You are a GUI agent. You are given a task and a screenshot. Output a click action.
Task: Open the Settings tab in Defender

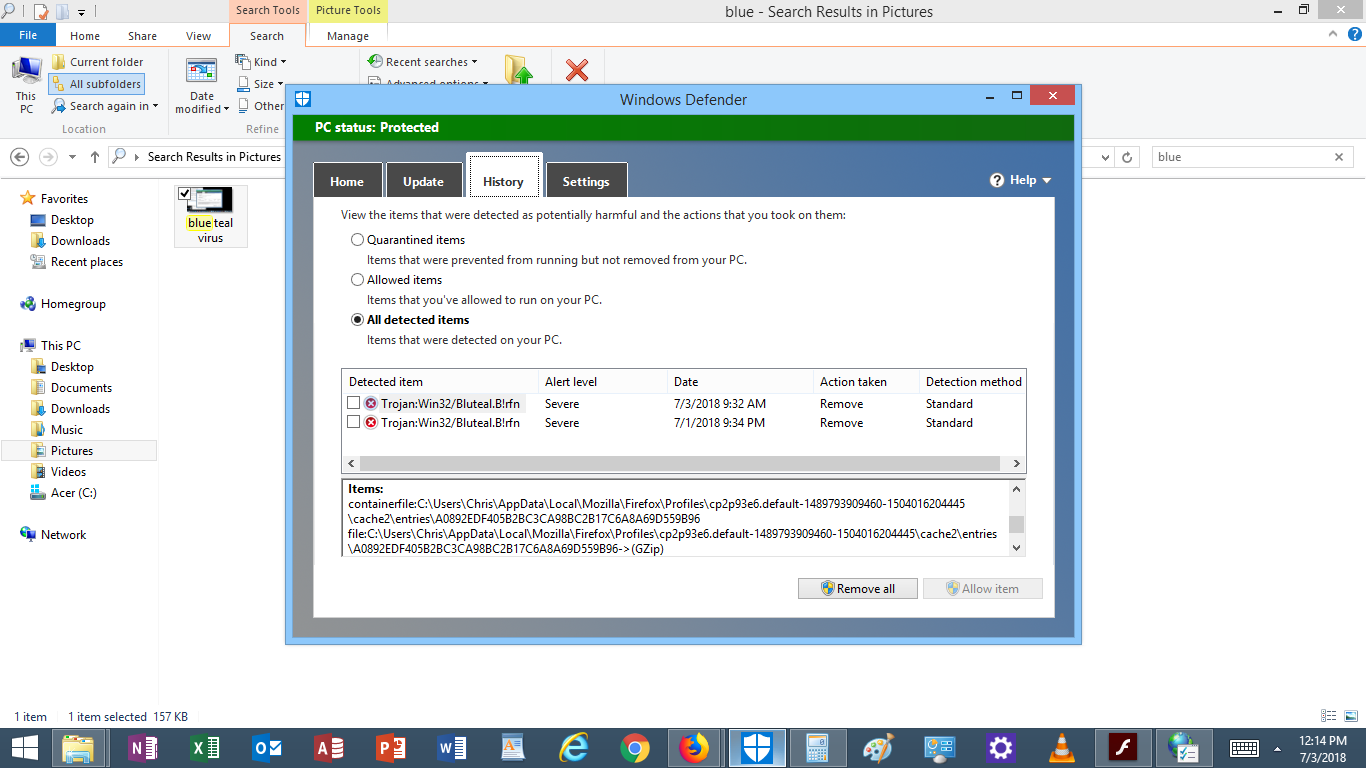[586, 181]
